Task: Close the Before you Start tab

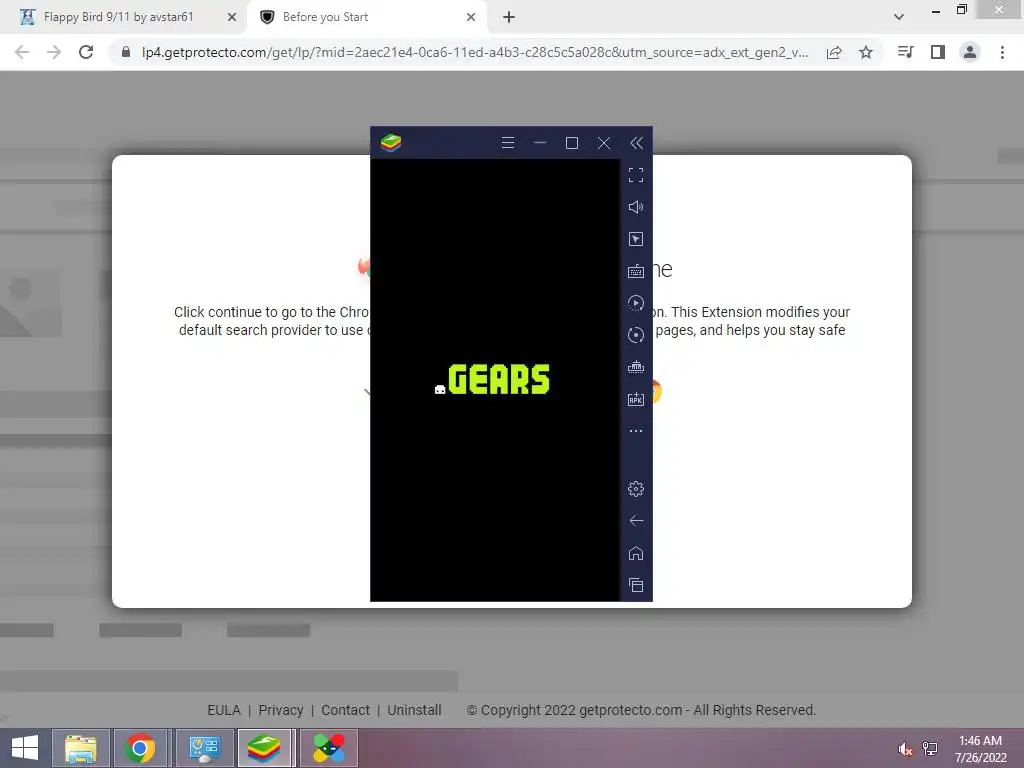Action: click(471, 17)
